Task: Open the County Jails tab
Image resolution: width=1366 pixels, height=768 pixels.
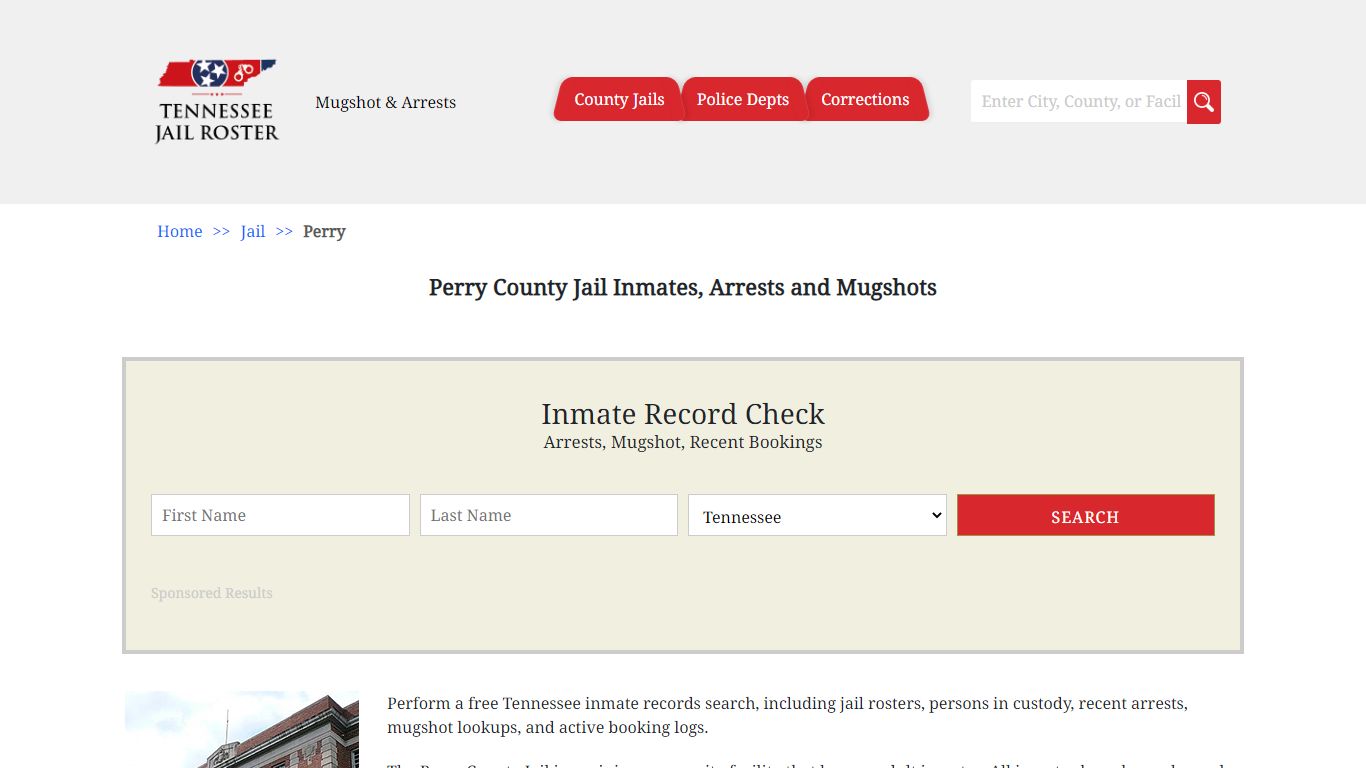Action: pyautogui.click(x=618, y=99)
